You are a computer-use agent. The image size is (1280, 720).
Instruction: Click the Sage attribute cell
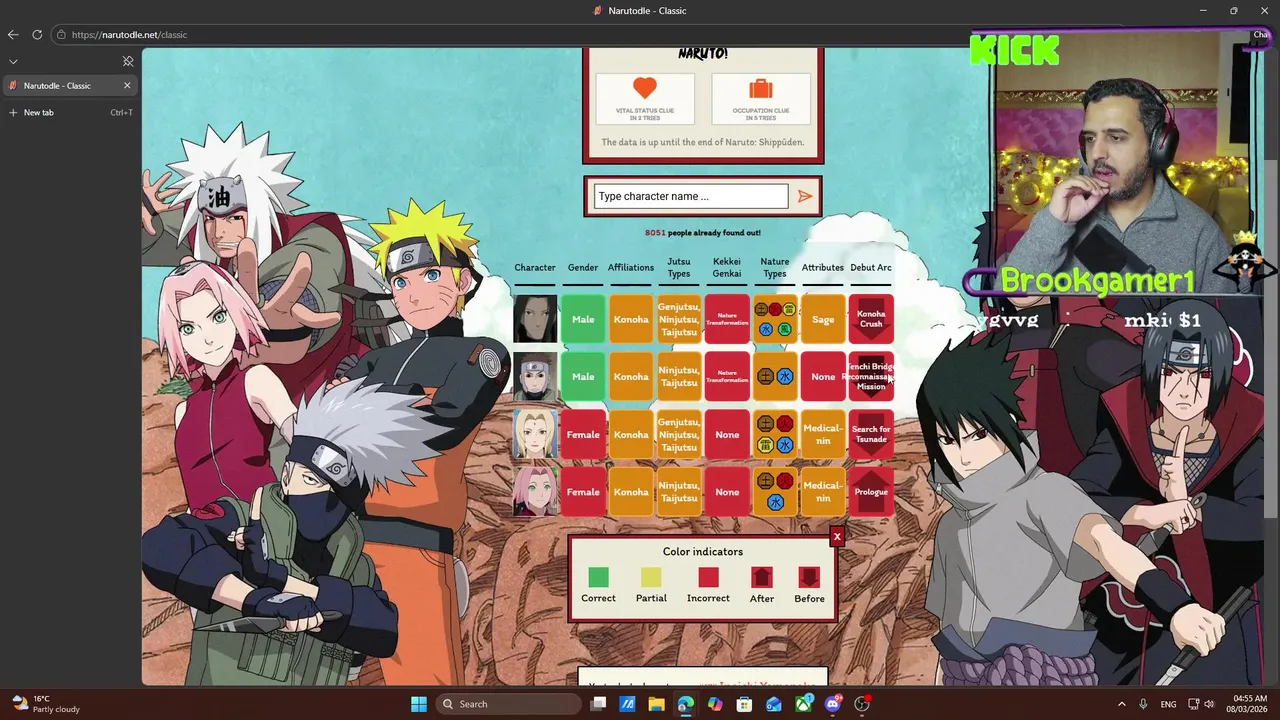(x=823, y=319)
